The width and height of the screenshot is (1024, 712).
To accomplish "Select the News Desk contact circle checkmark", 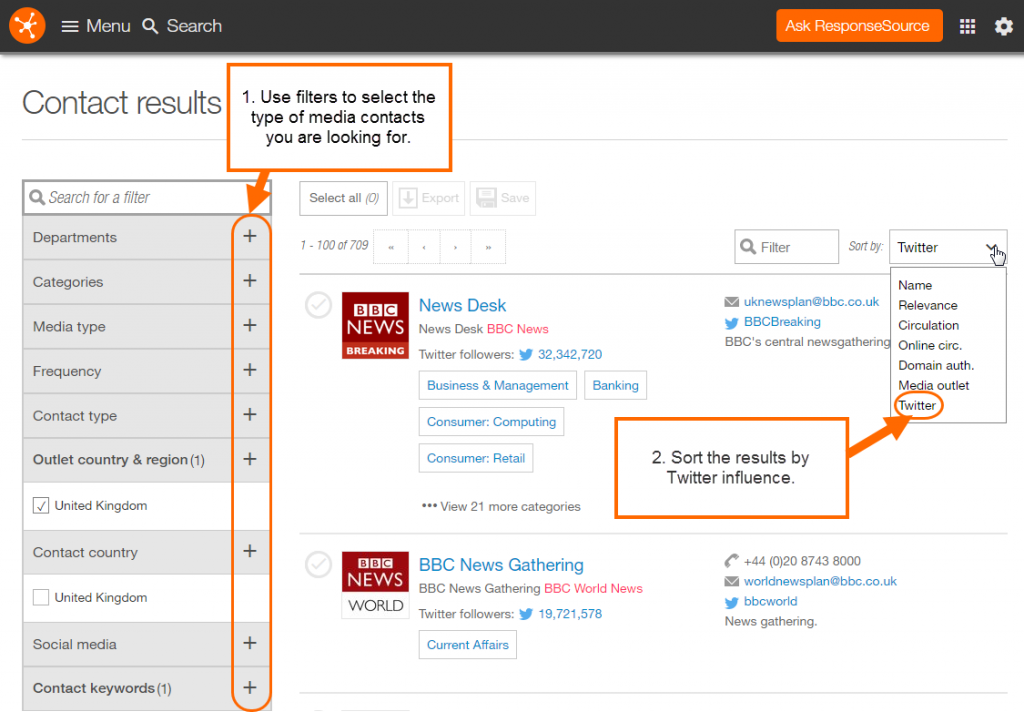I will tap(318, 306).
